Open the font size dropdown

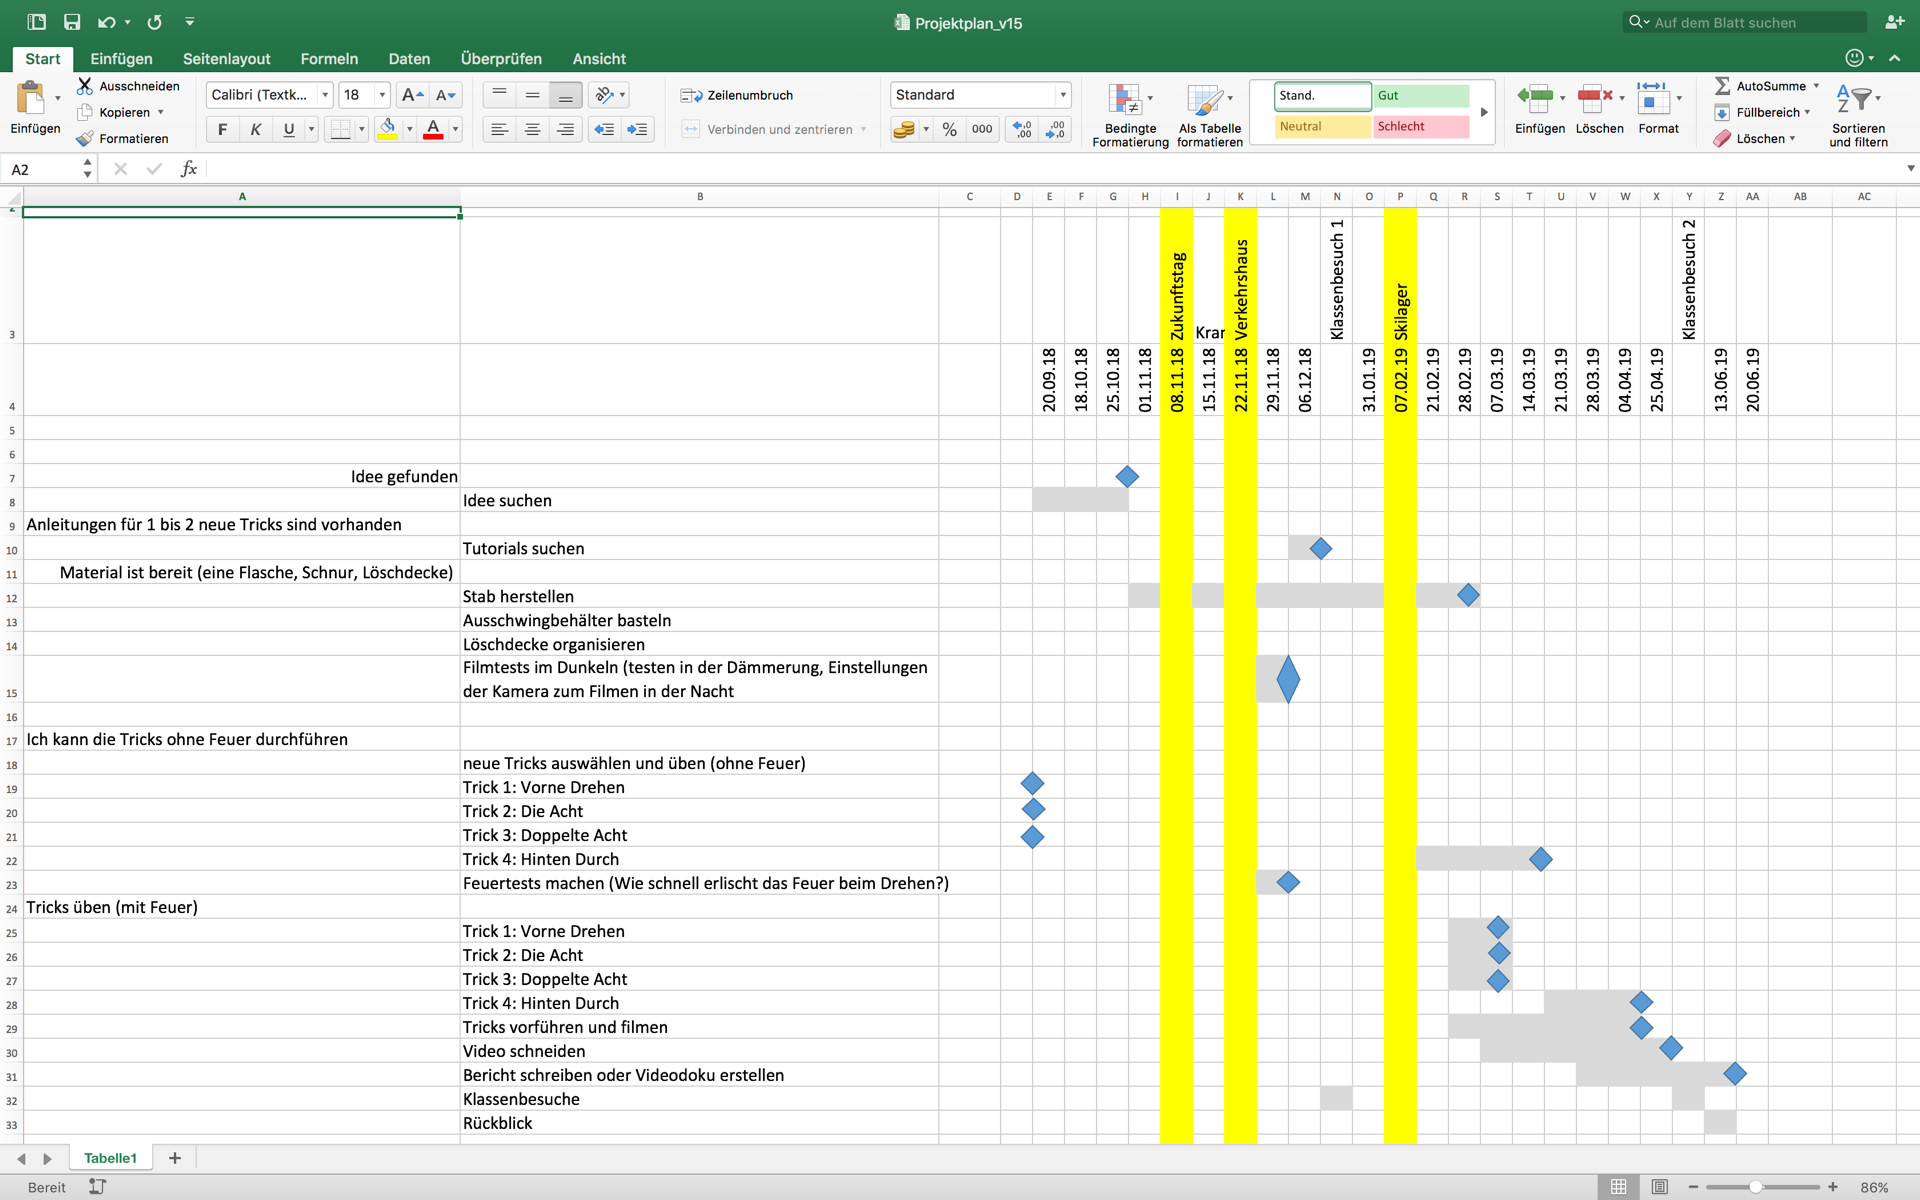pos(382,95)
